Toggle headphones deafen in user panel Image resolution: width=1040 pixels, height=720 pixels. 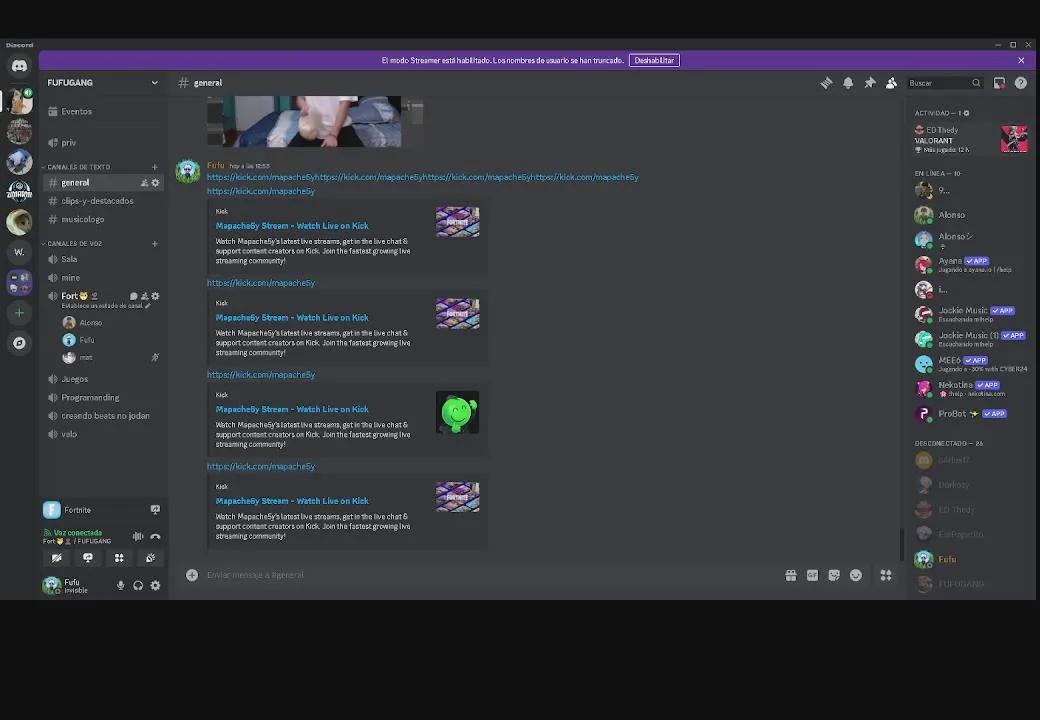(138, 586)
